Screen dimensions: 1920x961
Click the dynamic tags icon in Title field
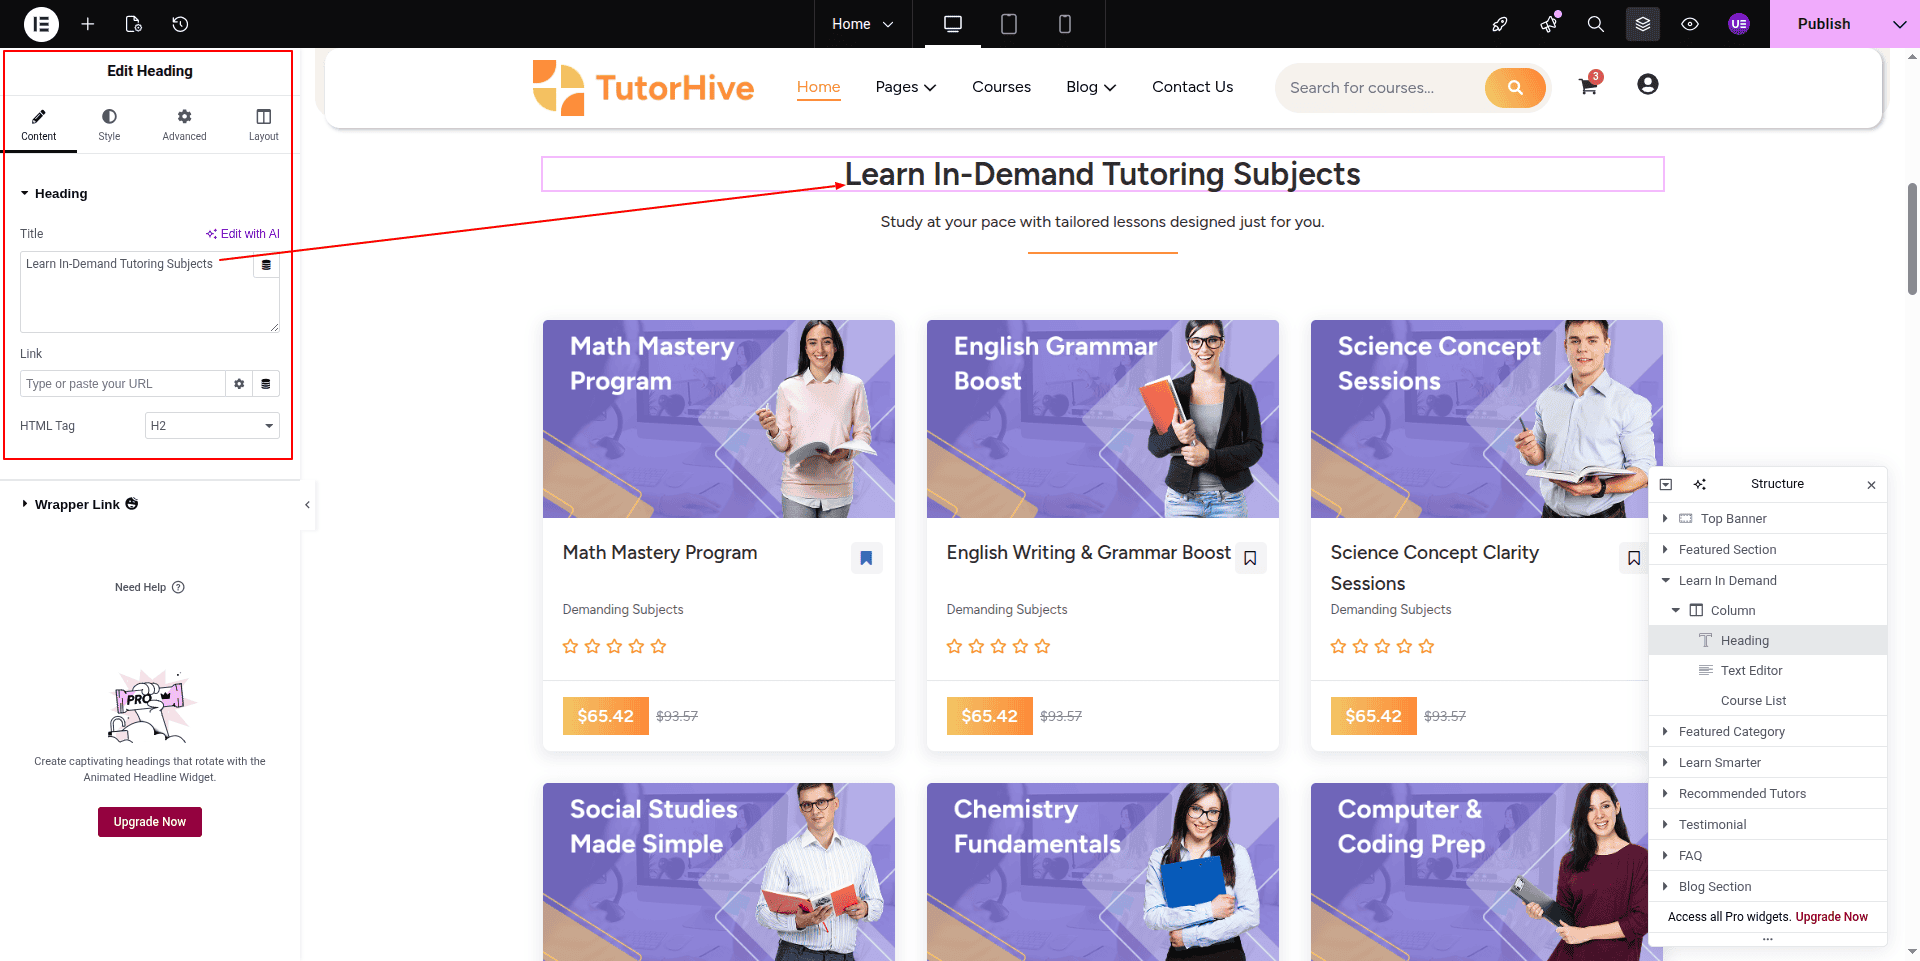pos(266,265)
